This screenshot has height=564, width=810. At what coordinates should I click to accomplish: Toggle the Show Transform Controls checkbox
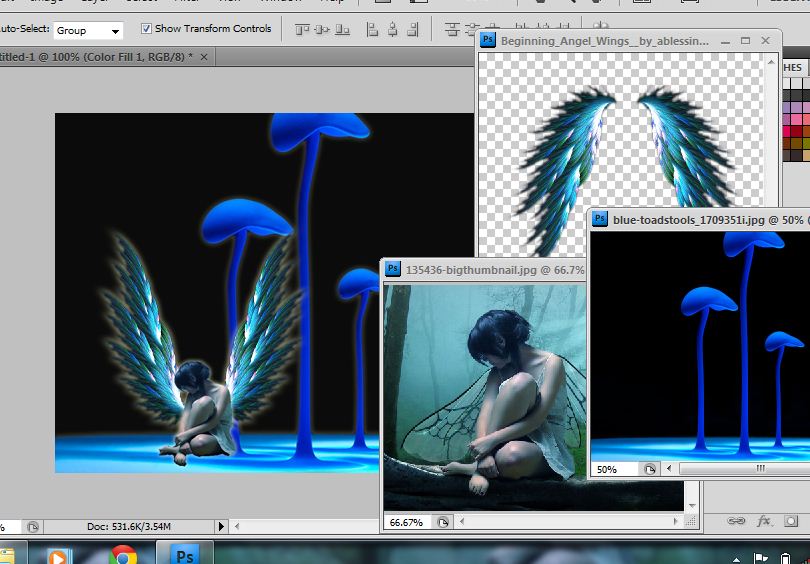[x=147, y=28]
